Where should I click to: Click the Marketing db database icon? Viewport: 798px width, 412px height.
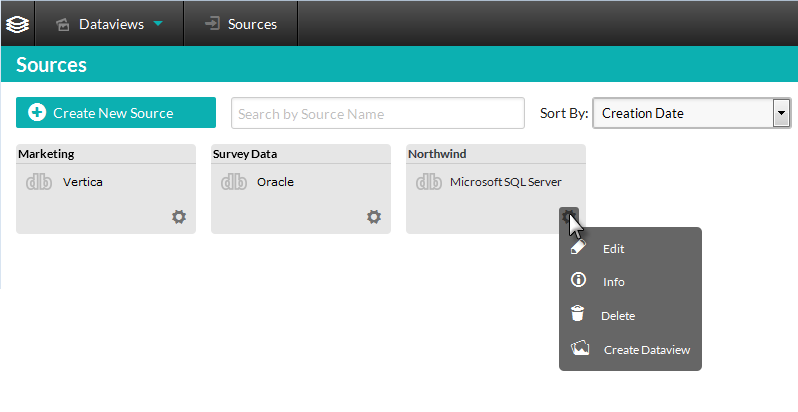39,182
